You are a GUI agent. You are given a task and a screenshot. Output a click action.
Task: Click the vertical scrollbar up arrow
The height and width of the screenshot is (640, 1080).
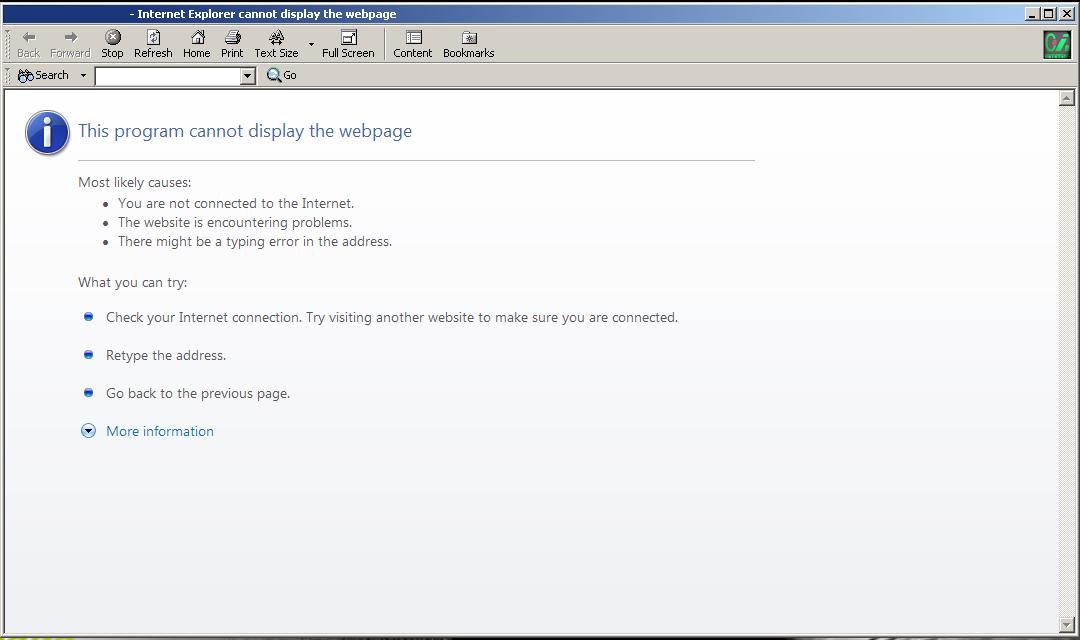click(x=1066, y=98)
